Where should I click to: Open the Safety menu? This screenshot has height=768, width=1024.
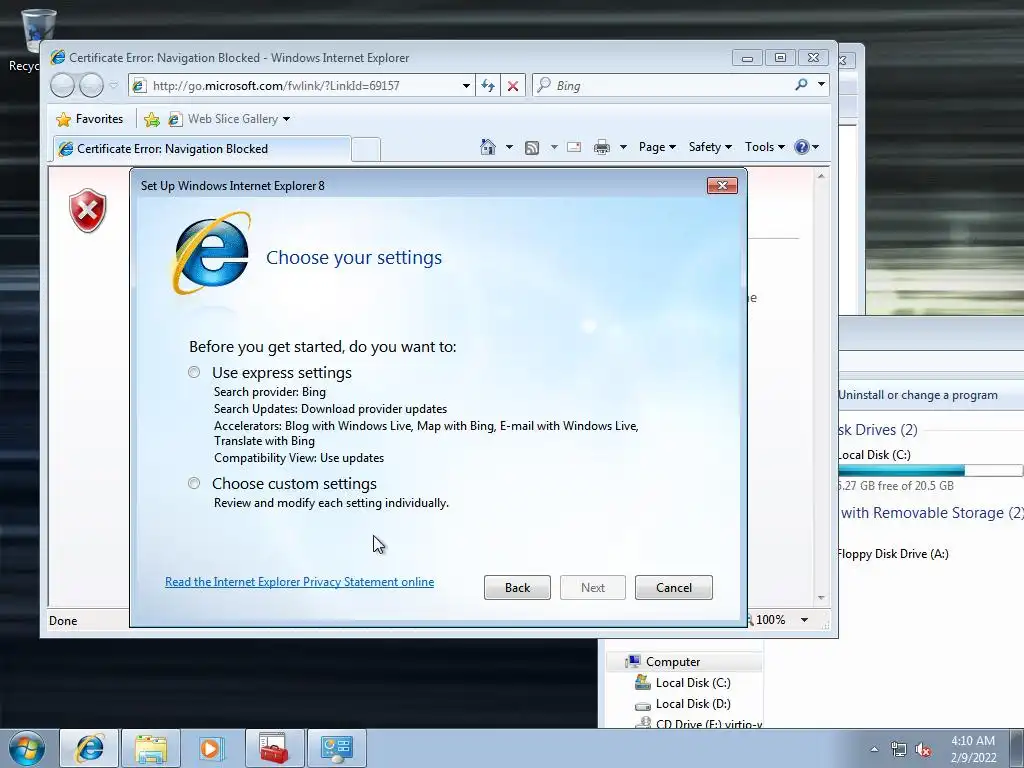tap(710, 147)
